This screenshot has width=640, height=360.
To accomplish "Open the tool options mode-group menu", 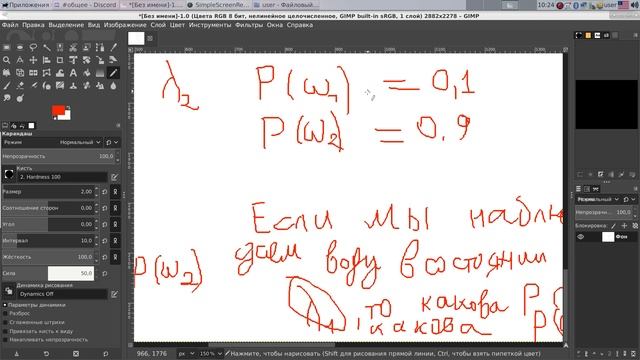I will 112,142.
